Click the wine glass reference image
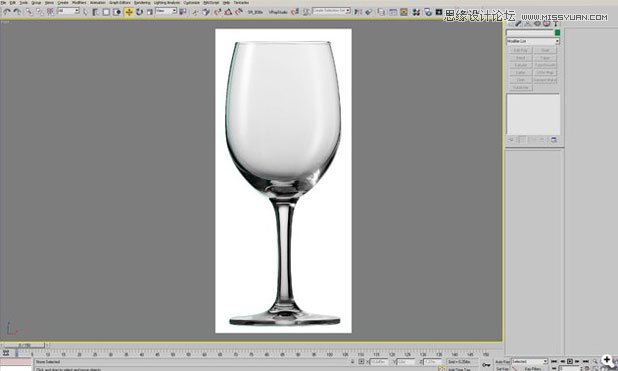Viewport: 618px width, 371px height. pyautogui.click(x=283, y=181)
